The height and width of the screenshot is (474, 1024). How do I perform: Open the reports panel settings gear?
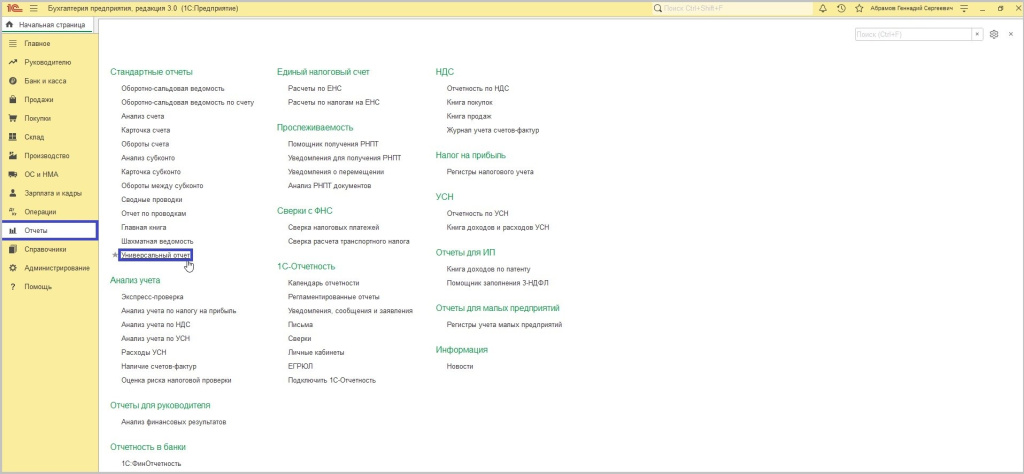tap(993, 34)
